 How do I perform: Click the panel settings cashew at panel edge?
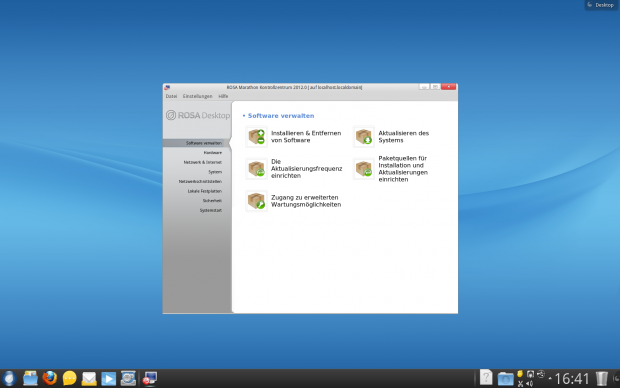(x=616, y=379)
